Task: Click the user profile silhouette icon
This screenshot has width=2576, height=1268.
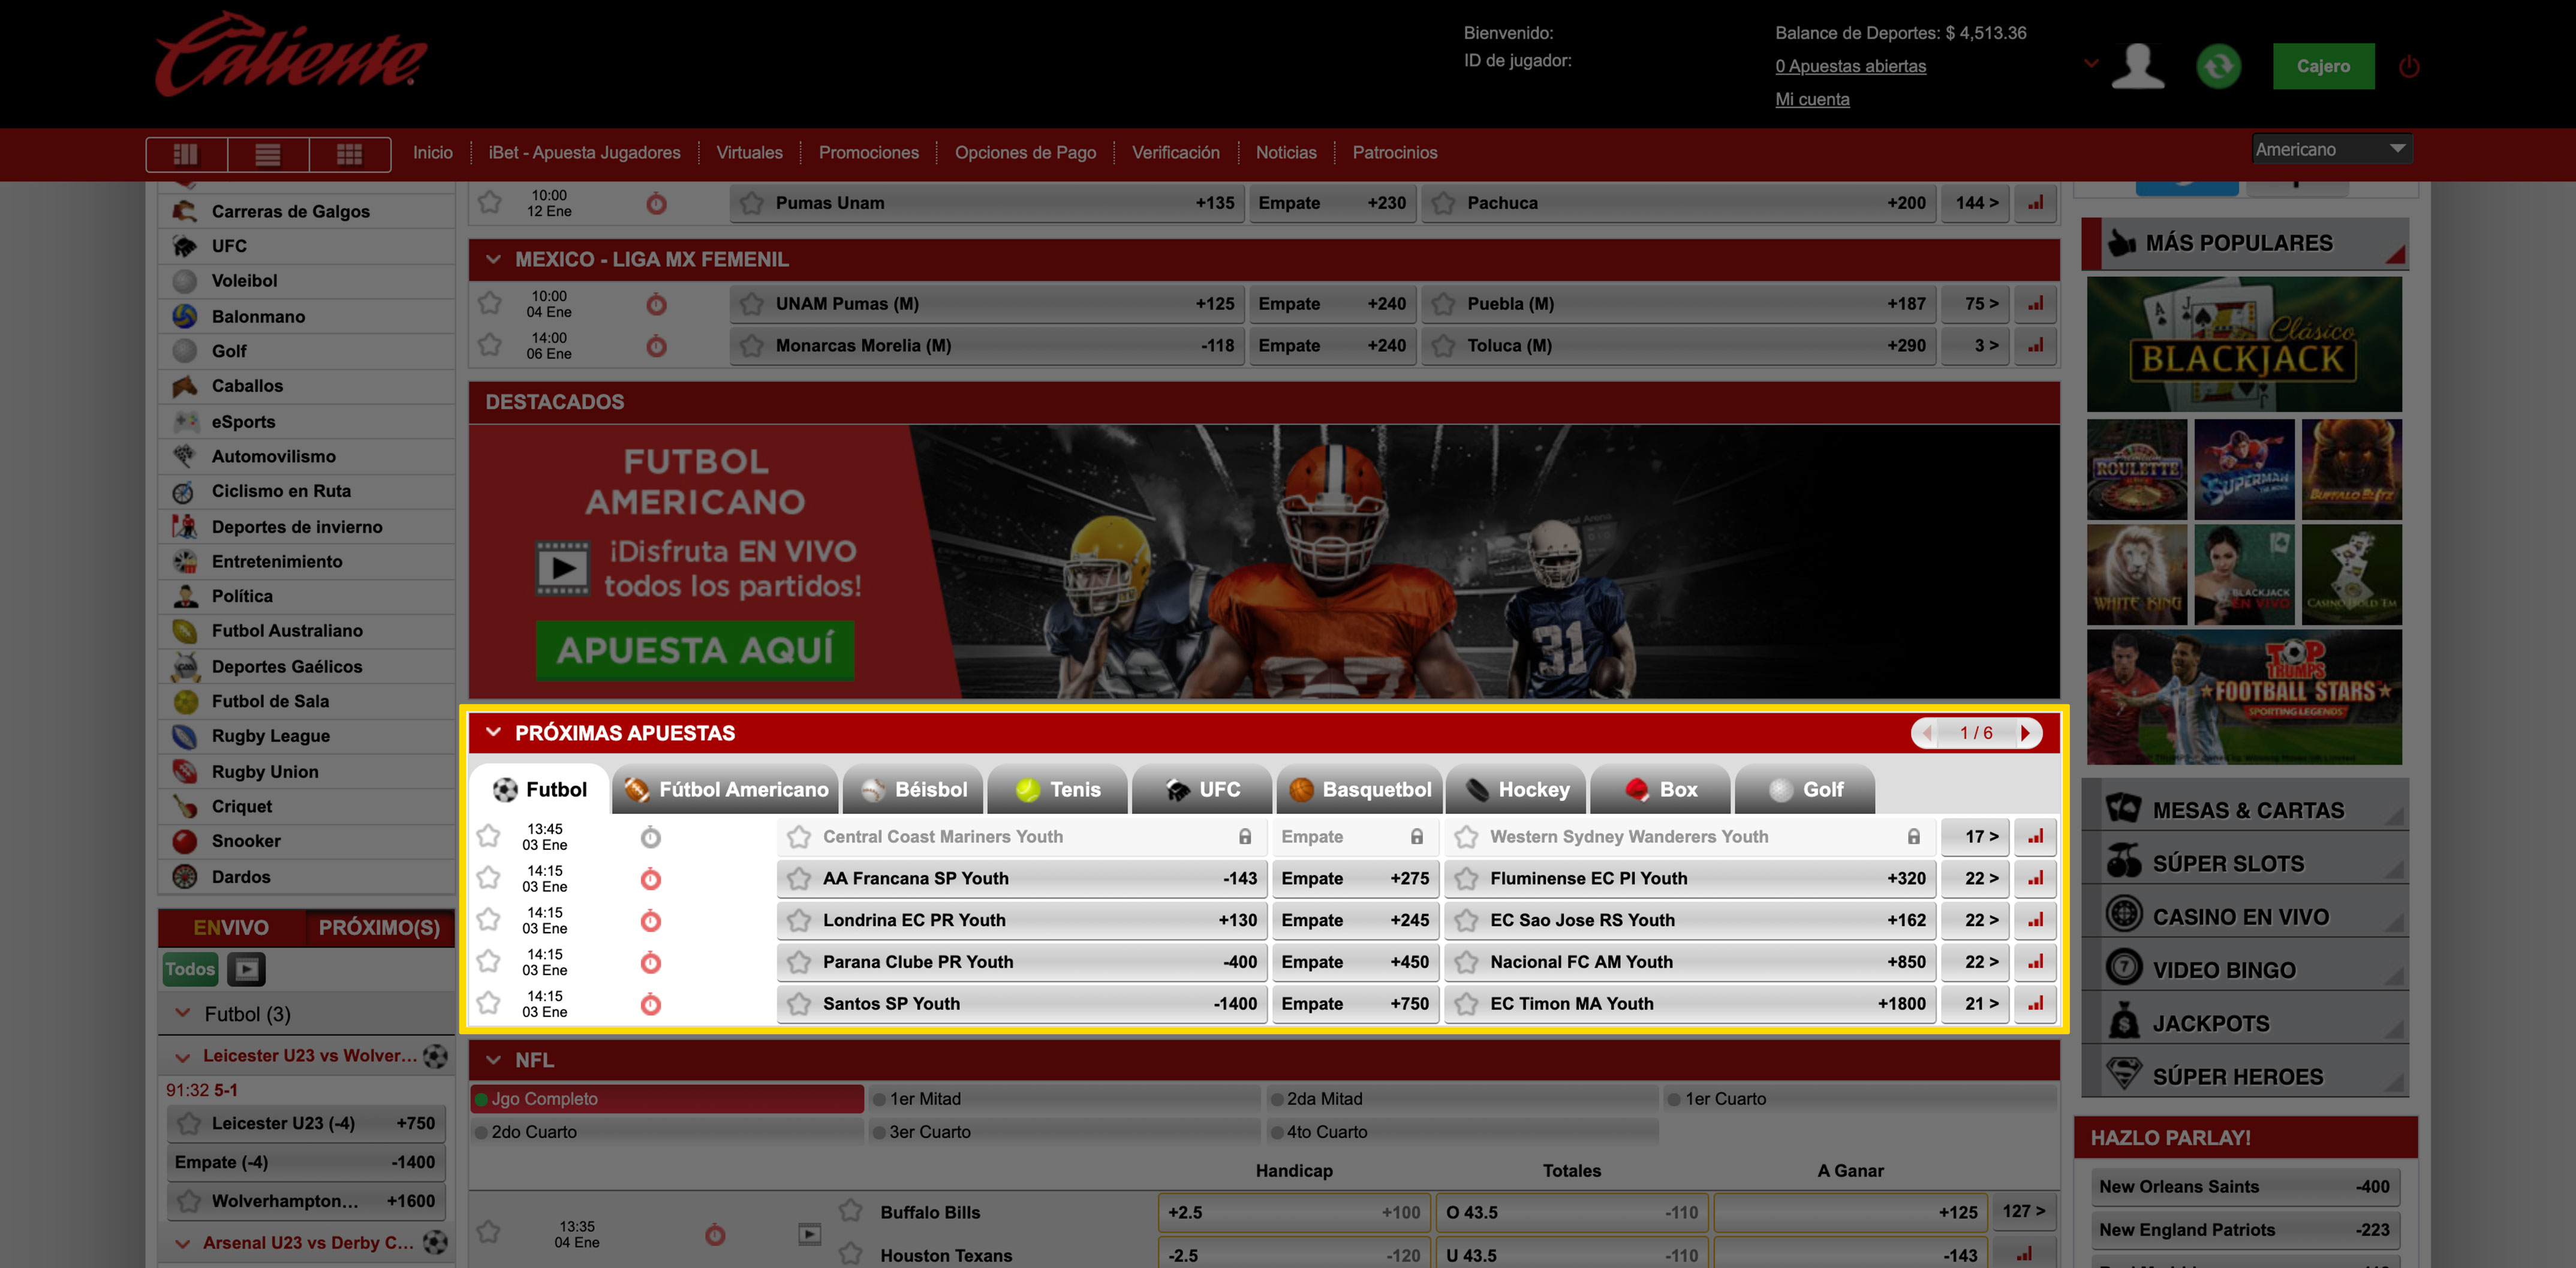Action: point(2138,66)
